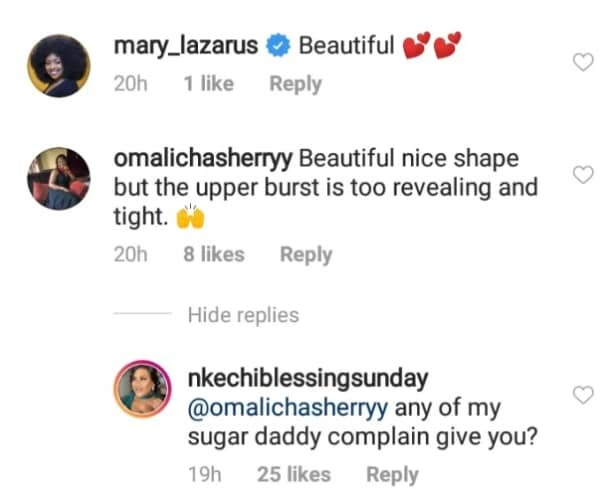Open mary_lazarus profile picture

59,65
